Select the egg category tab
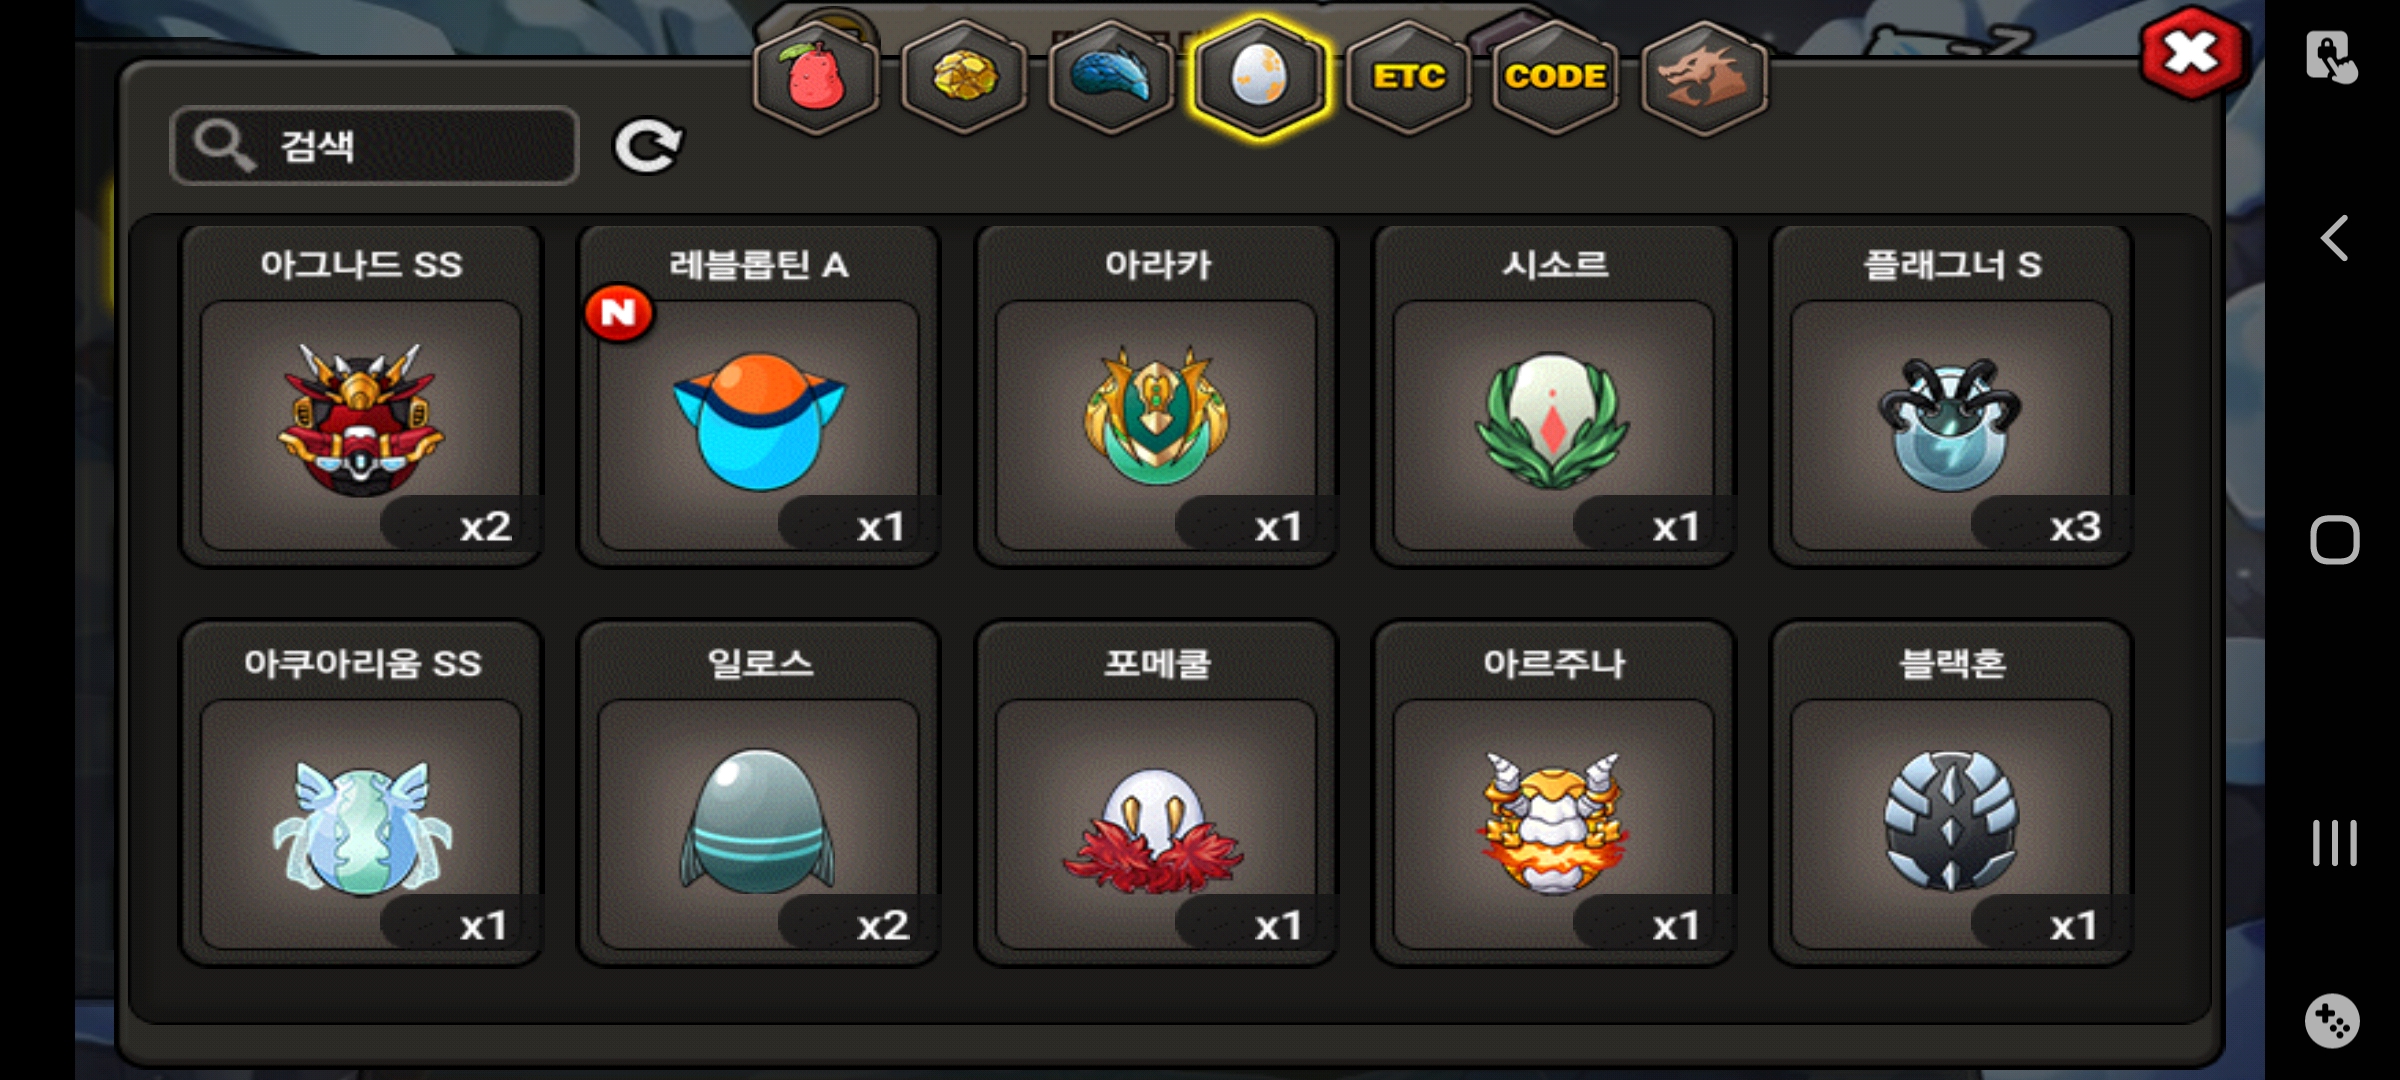Image resolution: width=2400 pixels, height=1080 pixels. (x=1260, y=78)
